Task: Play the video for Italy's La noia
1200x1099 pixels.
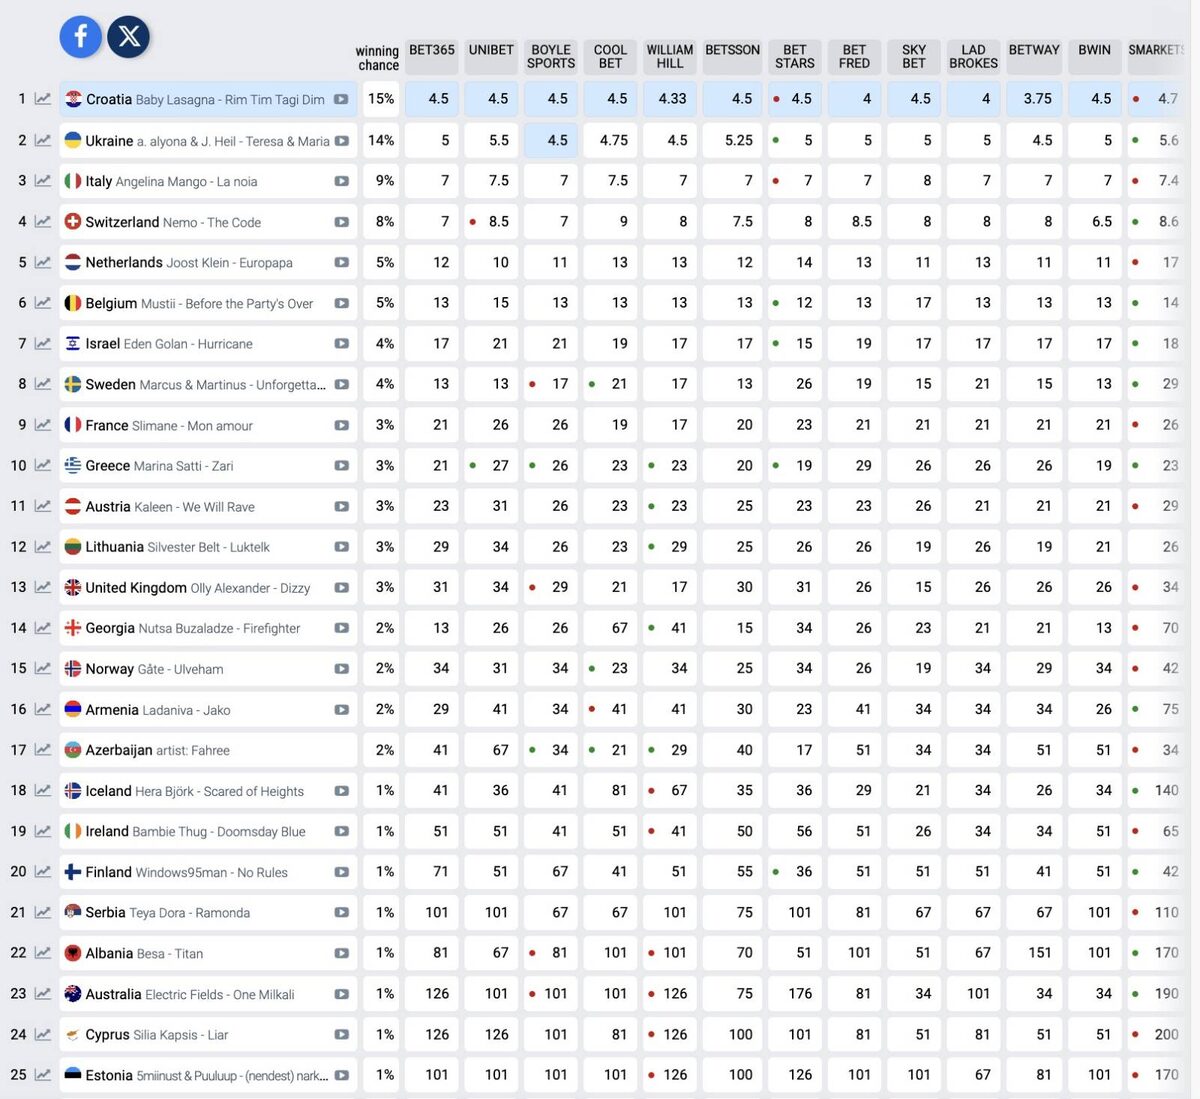Action: pyautogui.click(x=342, y=181)
